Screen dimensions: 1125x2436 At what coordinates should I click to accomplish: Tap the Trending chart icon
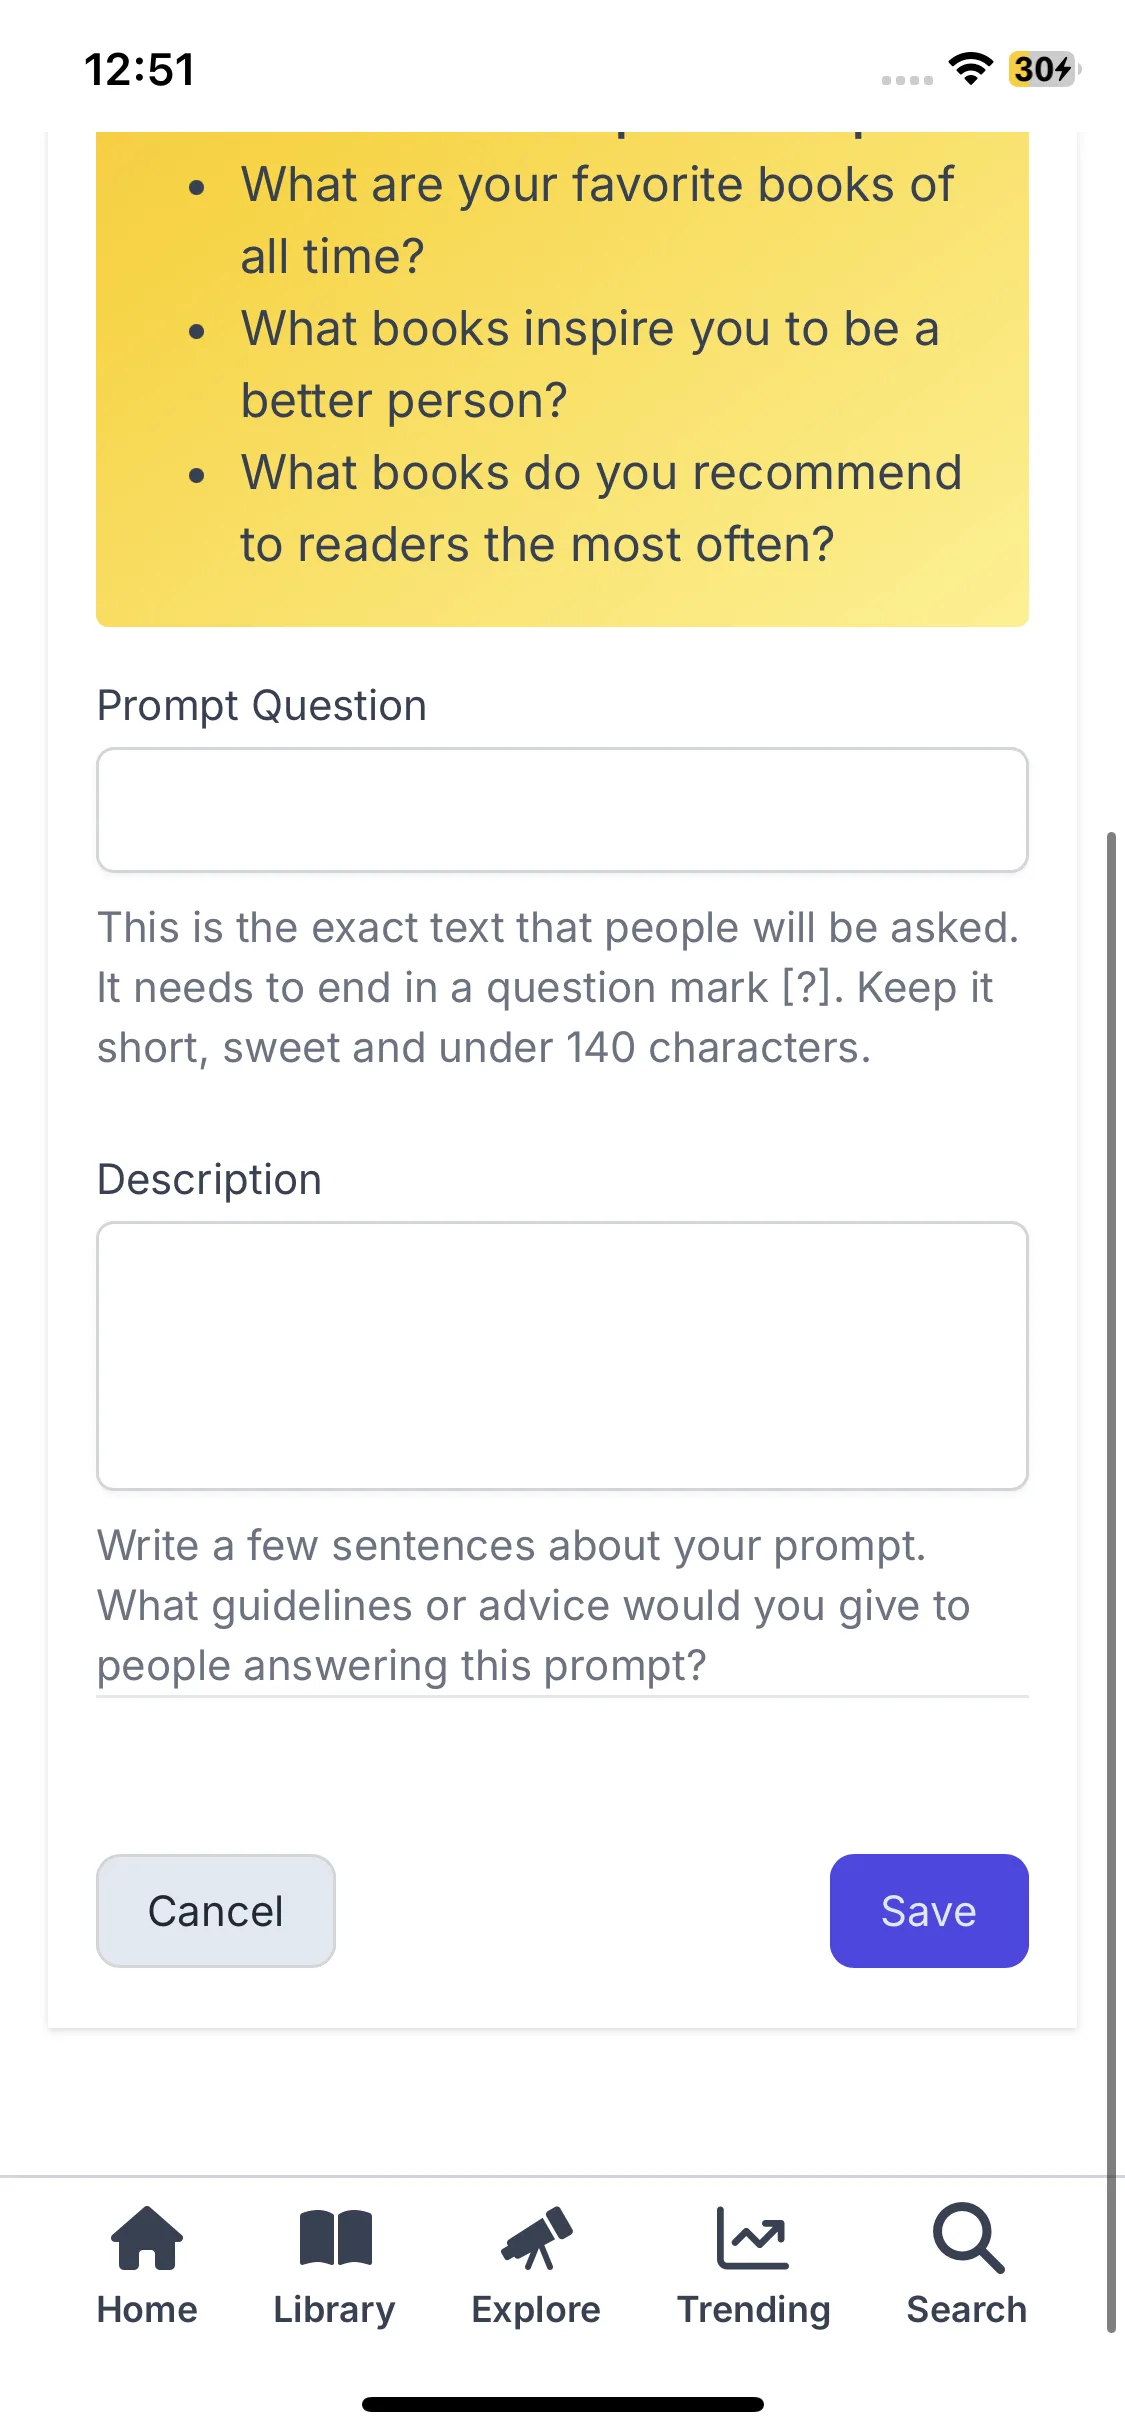753,2238
